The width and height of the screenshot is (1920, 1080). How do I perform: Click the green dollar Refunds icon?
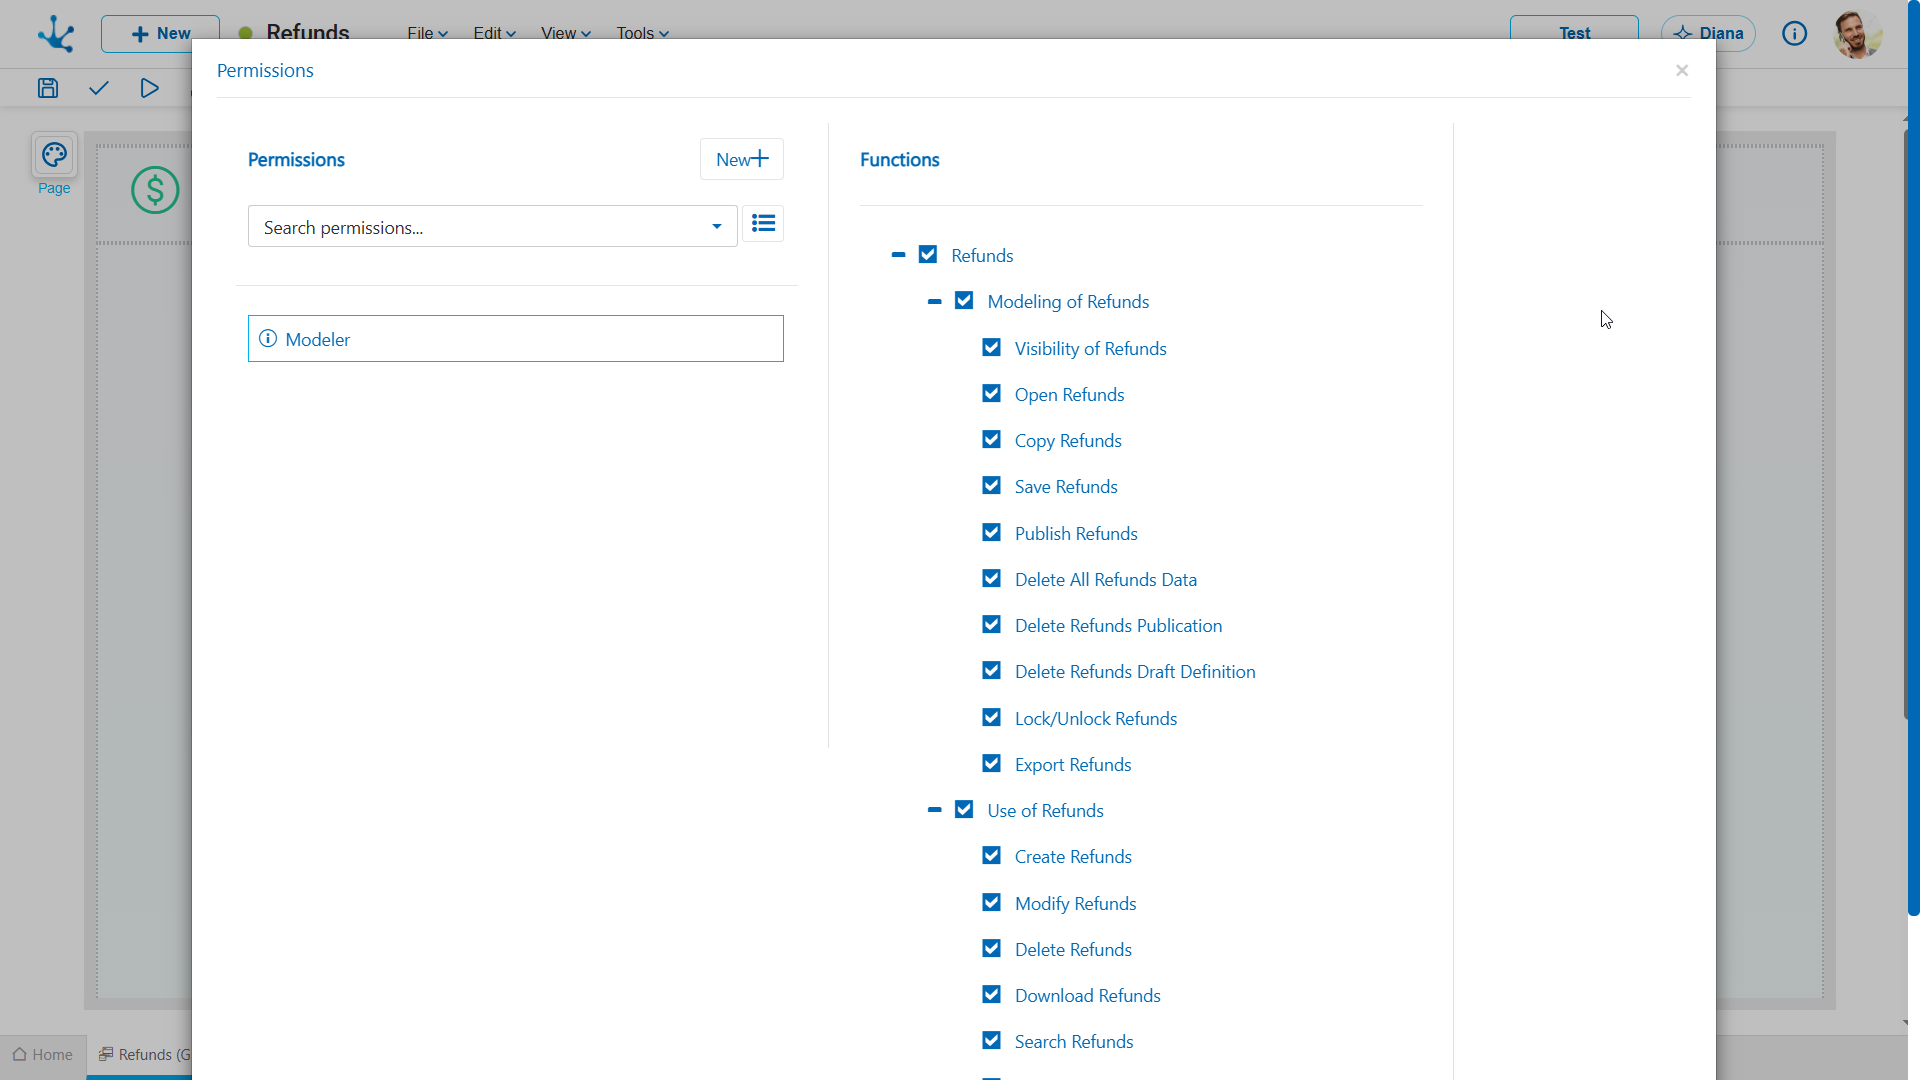tap(155, 190)
